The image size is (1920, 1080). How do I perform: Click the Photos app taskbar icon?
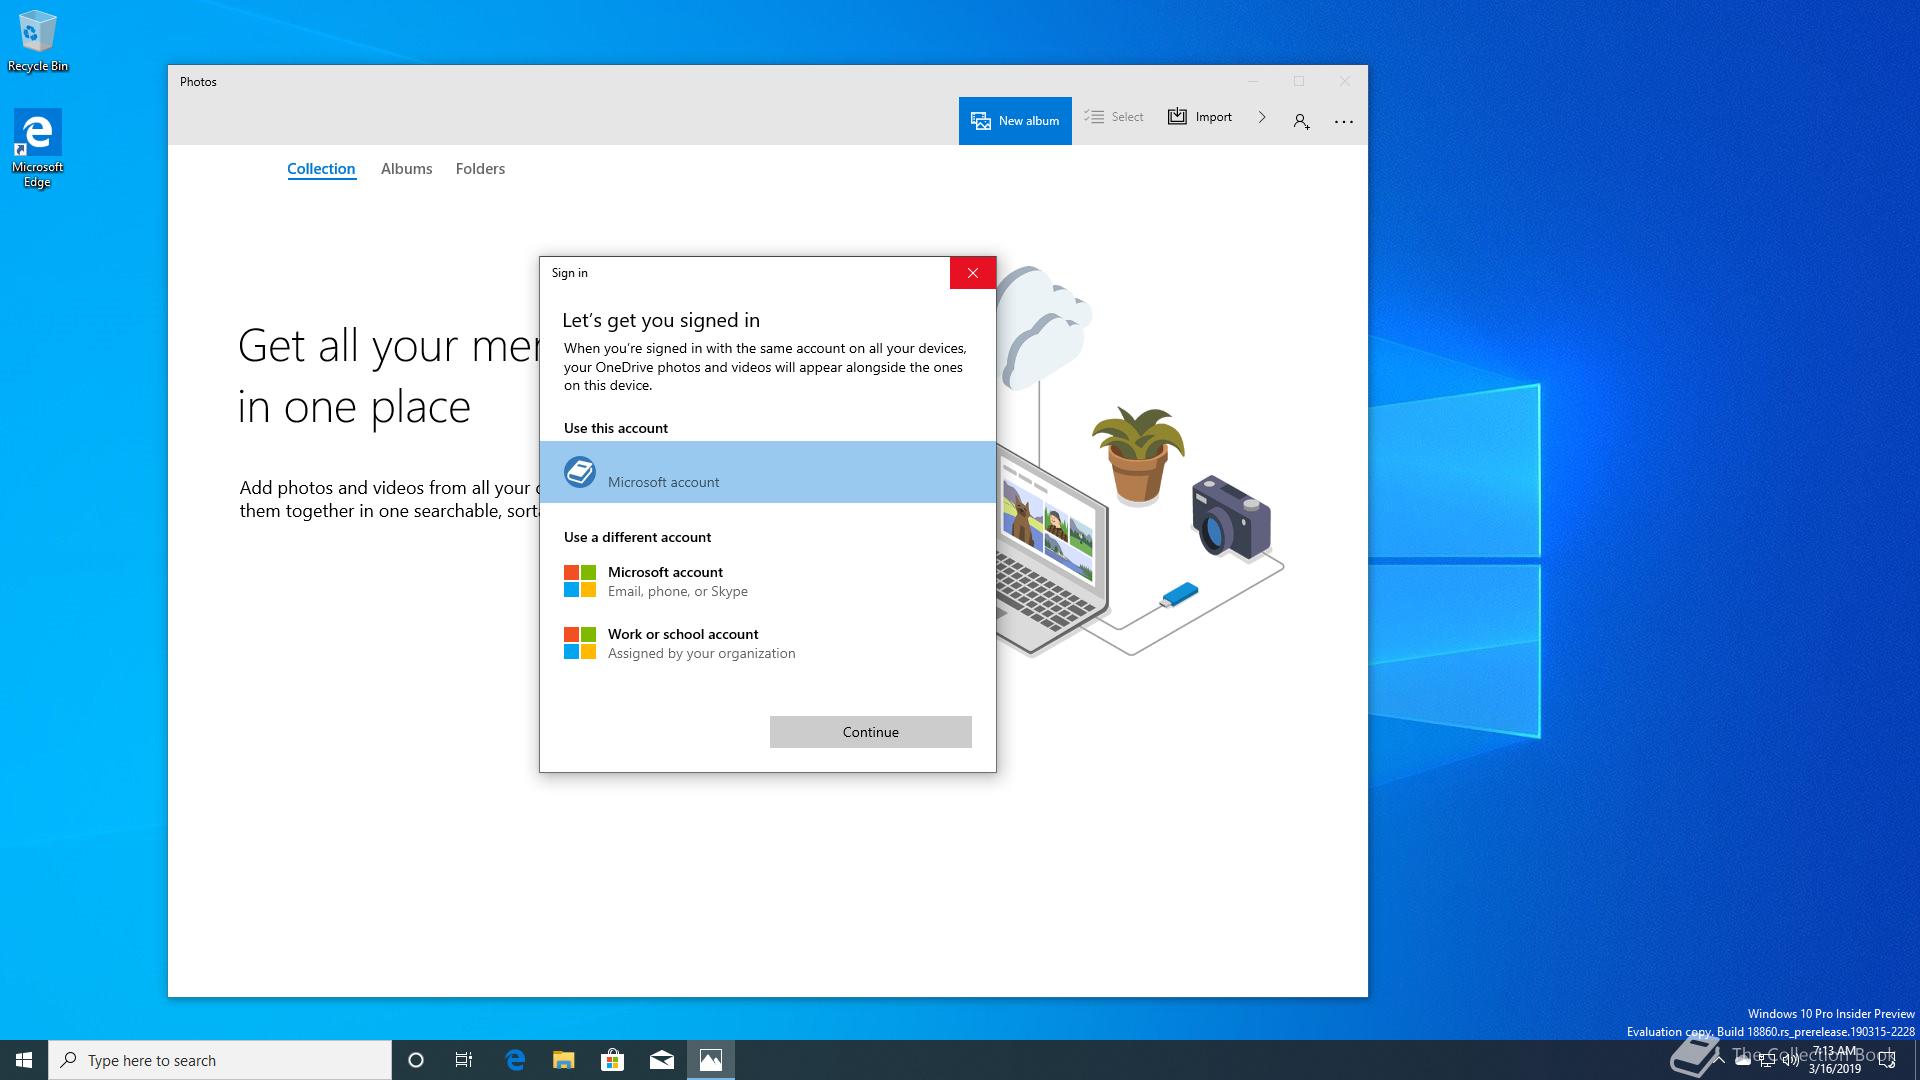coord(711,1060)
